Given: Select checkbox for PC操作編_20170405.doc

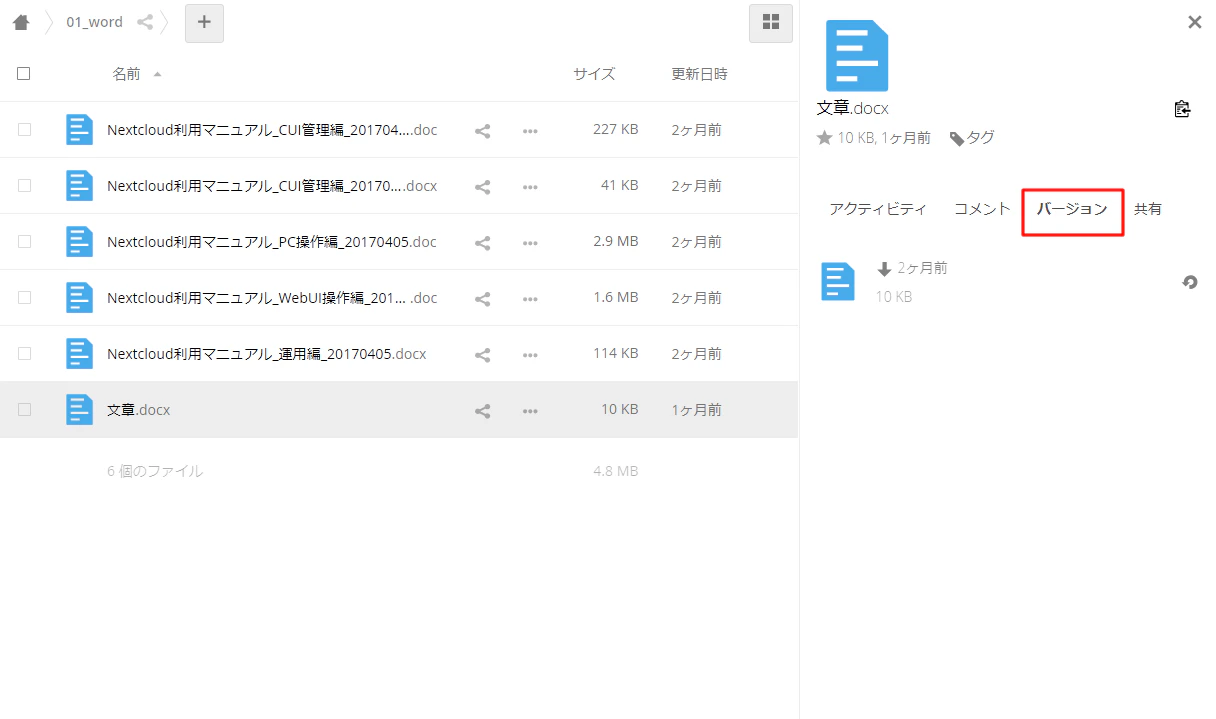Looking at the screenshot, I should pyautogui.click(x=24, y=242).
